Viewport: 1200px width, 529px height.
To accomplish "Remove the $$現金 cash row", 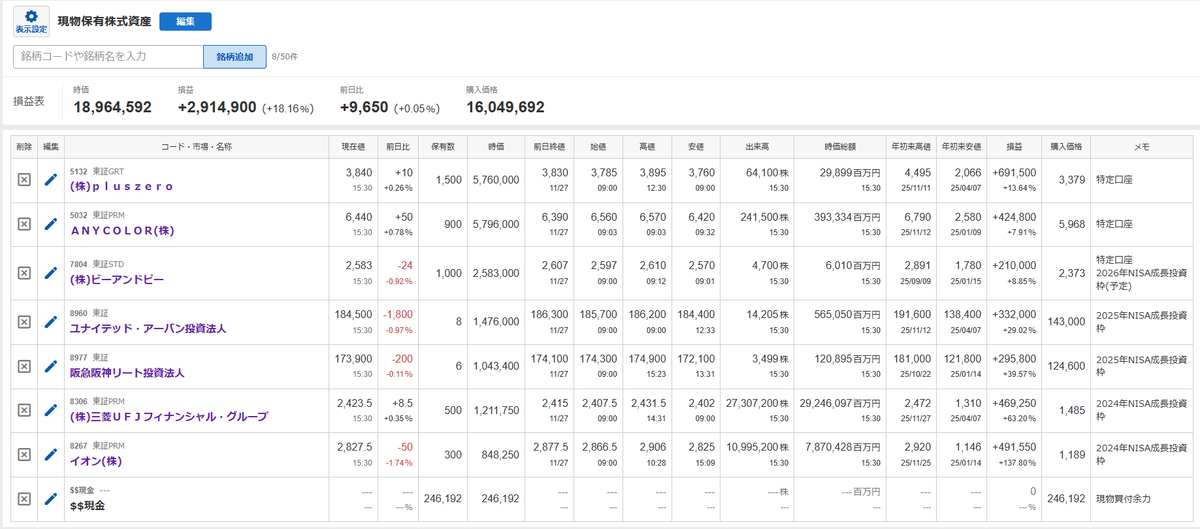I will point(24,498).
